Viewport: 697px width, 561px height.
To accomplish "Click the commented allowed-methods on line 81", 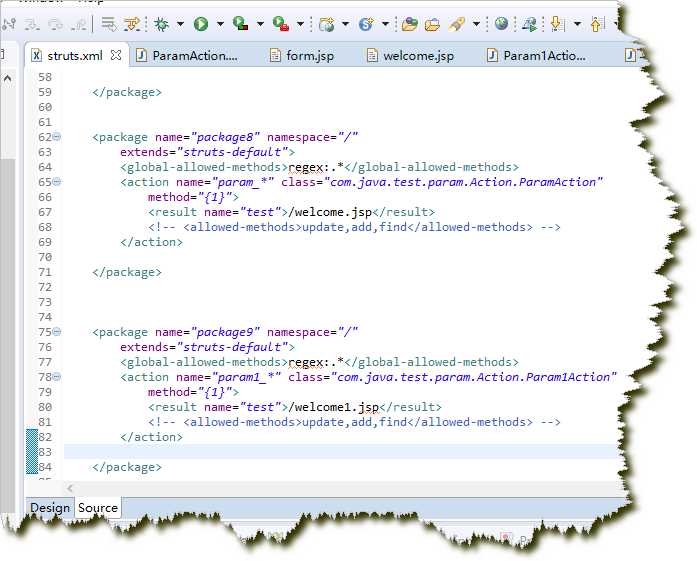I will pos(354,422).
